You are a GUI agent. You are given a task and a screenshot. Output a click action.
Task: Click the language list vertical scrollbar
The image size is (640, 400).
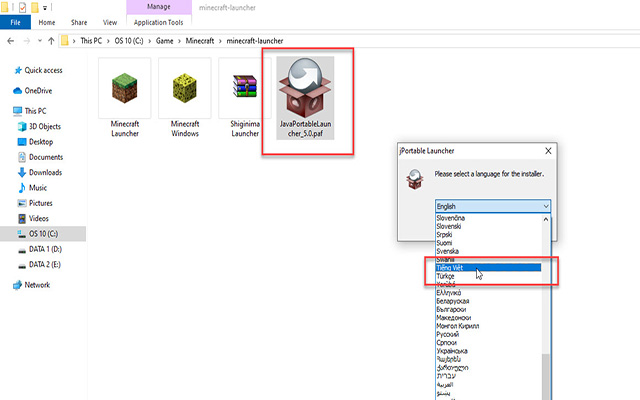point(546,300)
